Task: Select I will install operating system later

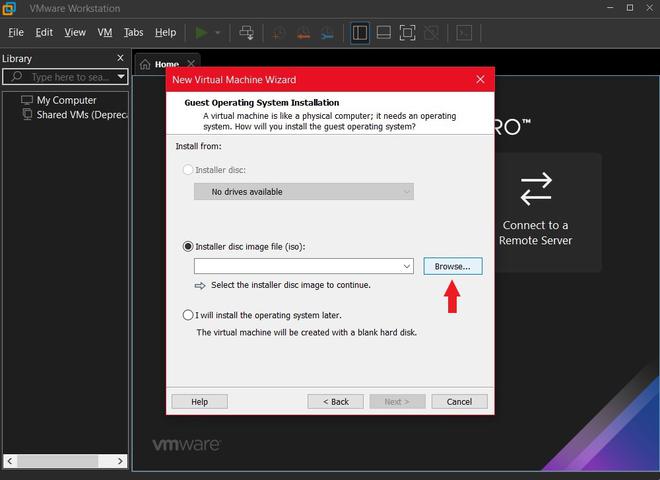Action: pos(188,315)
